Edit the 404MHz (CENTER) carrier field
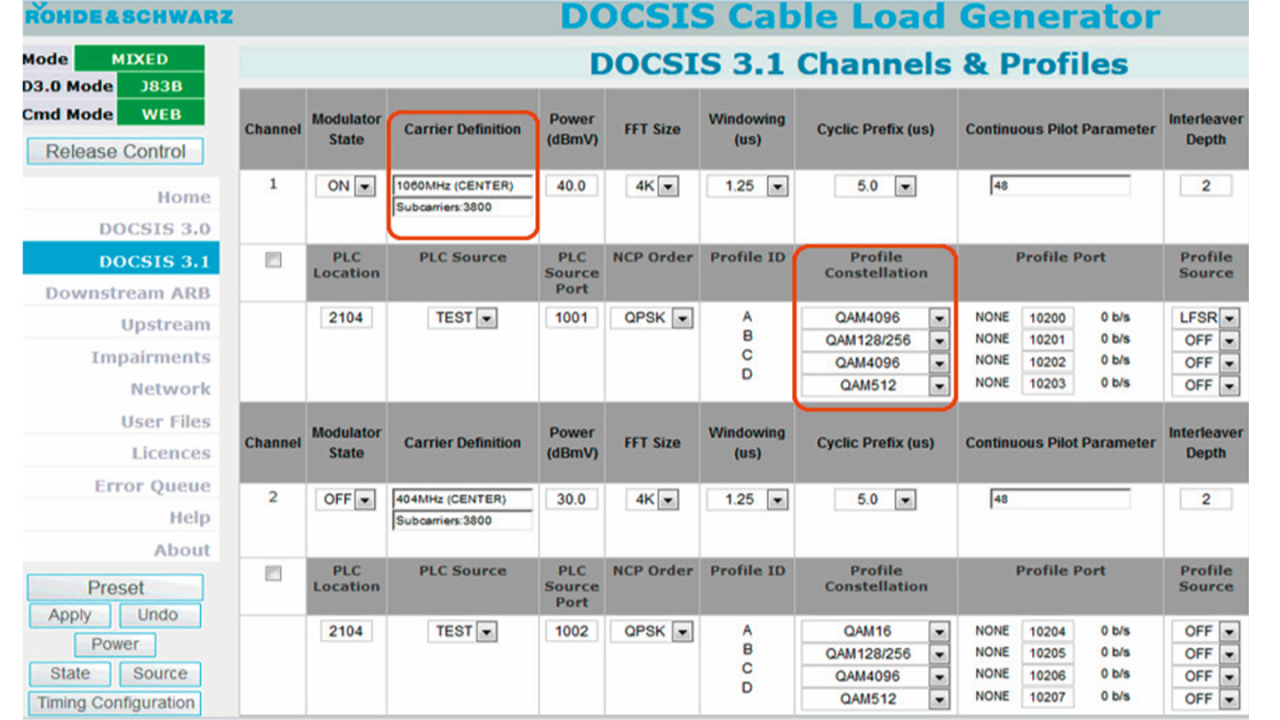Image resolution: width=1280 pixels, height=720 pixels. pyautogui.click(x=463, y=499)
